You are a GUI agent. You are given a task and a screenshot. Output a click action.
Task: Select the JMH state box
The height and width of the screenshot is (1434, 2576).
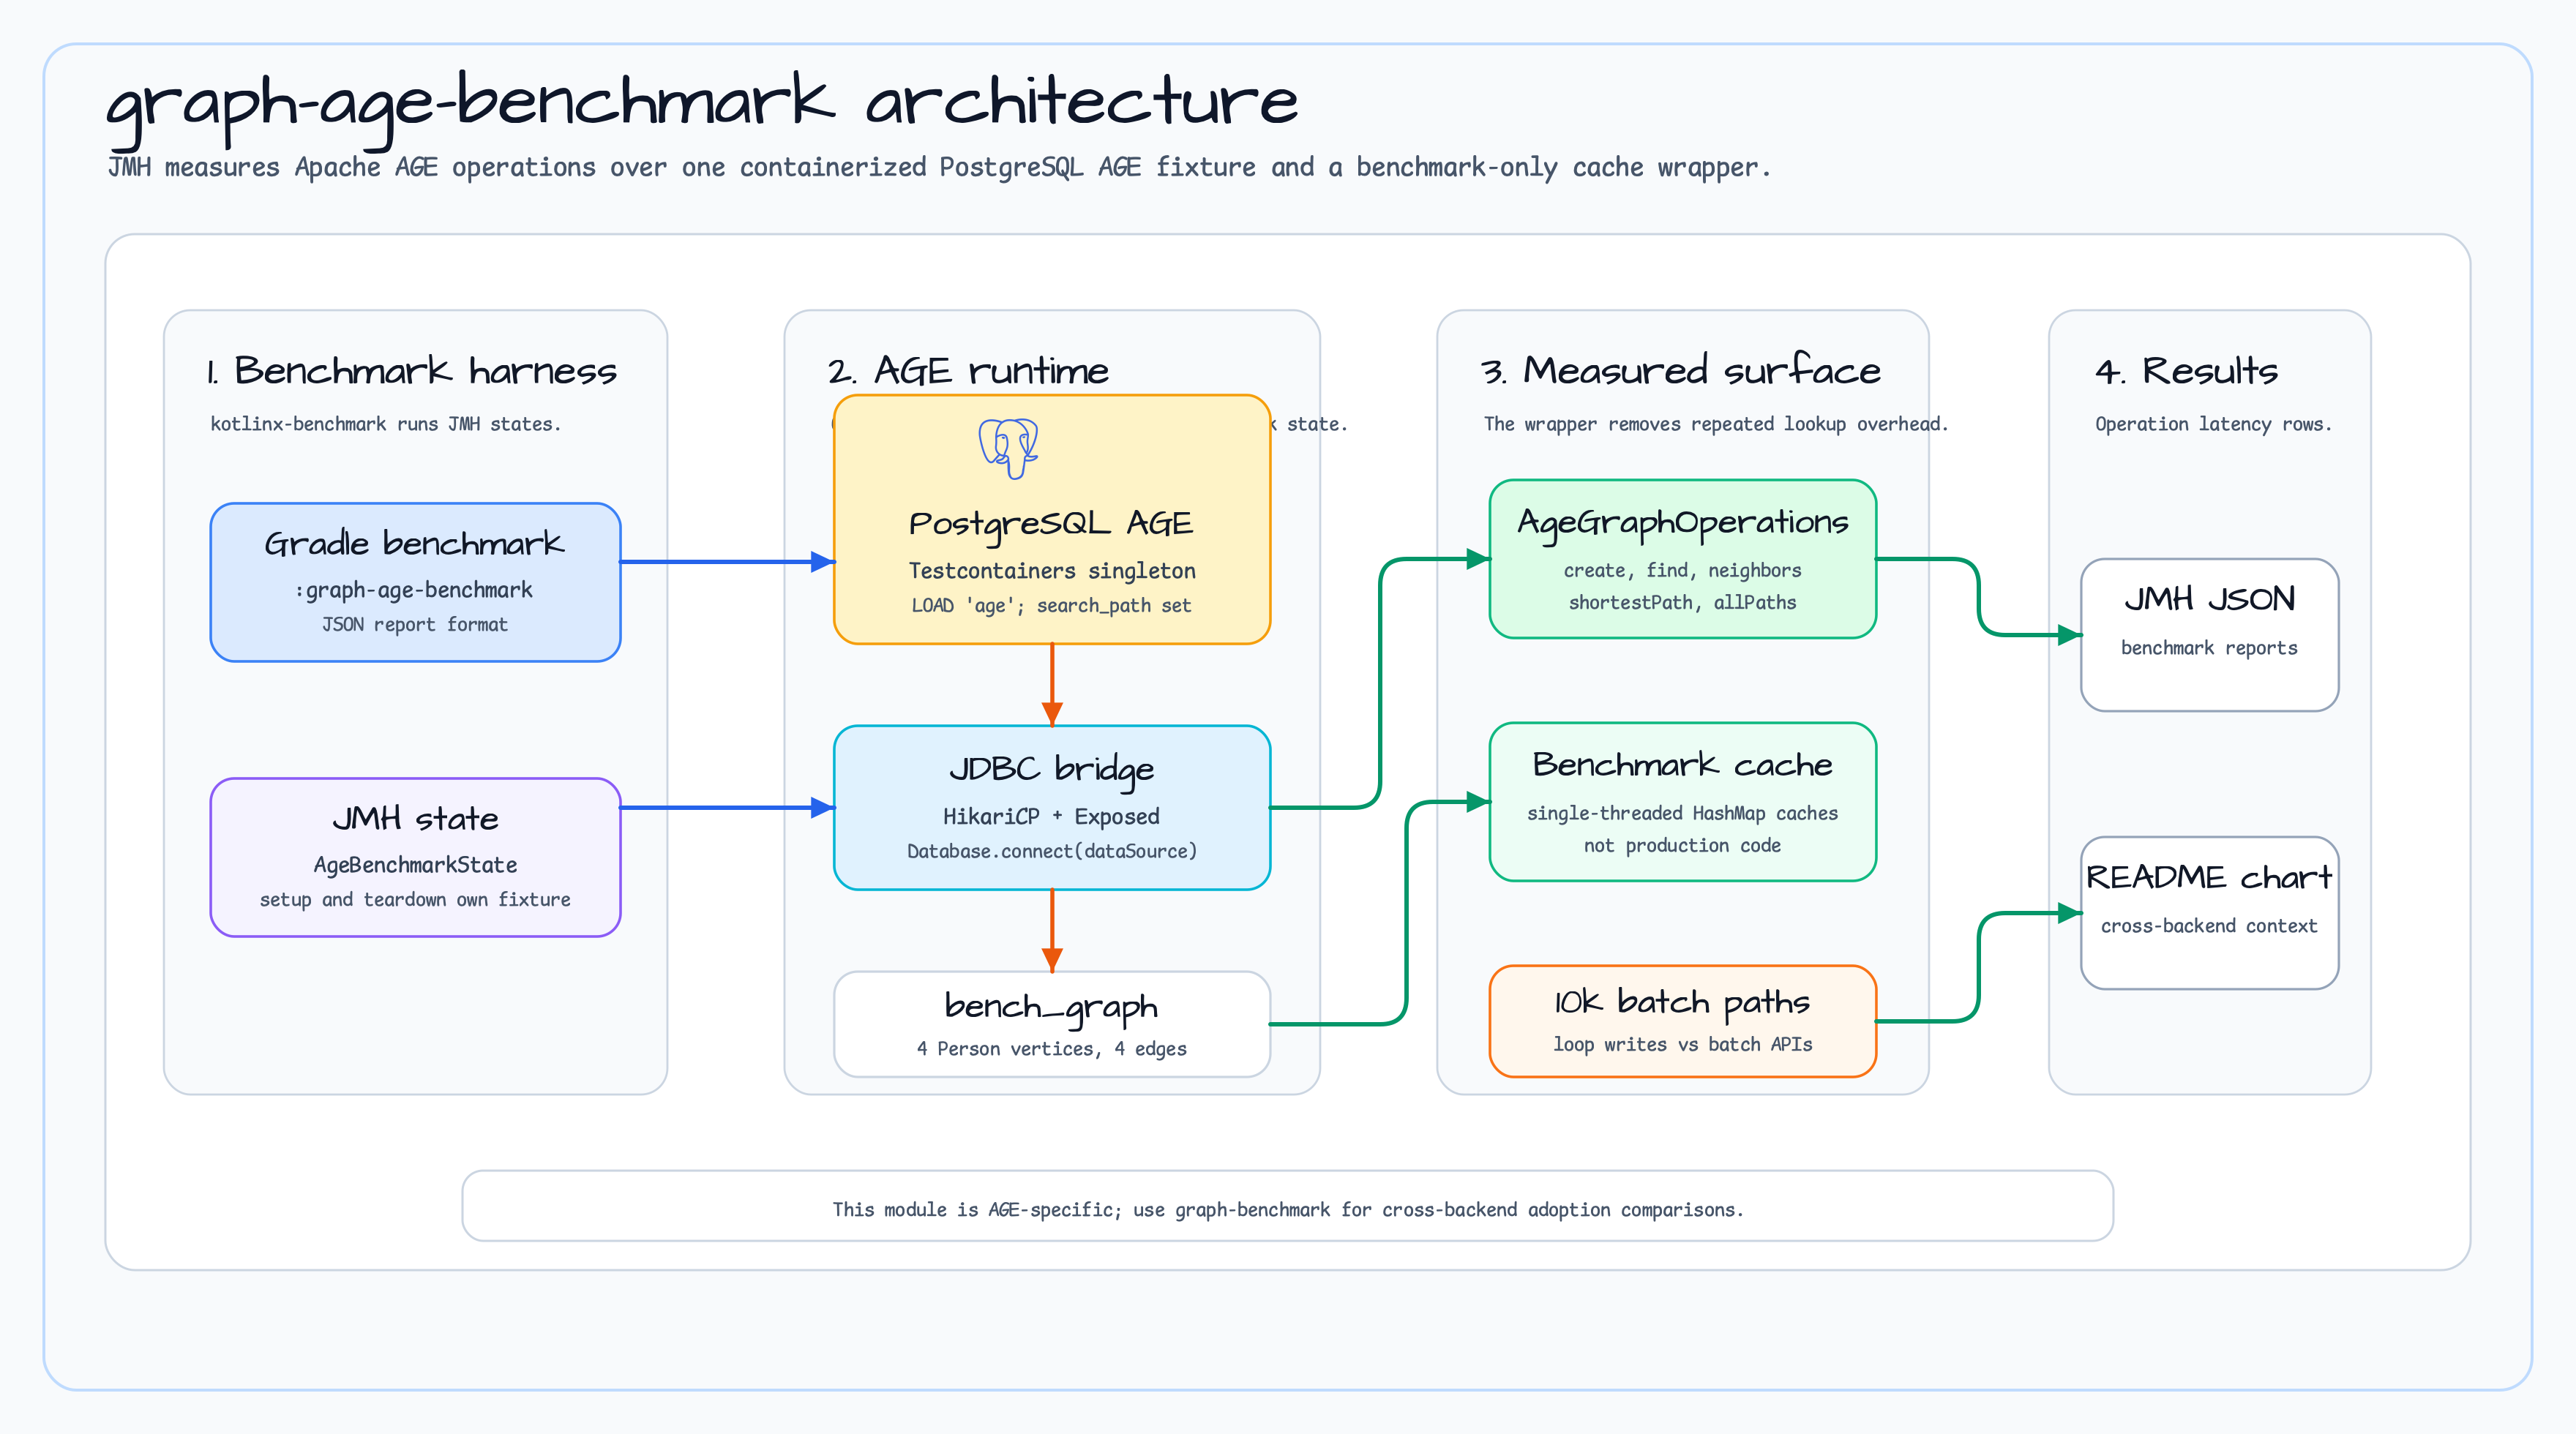[x=415, y=857]
